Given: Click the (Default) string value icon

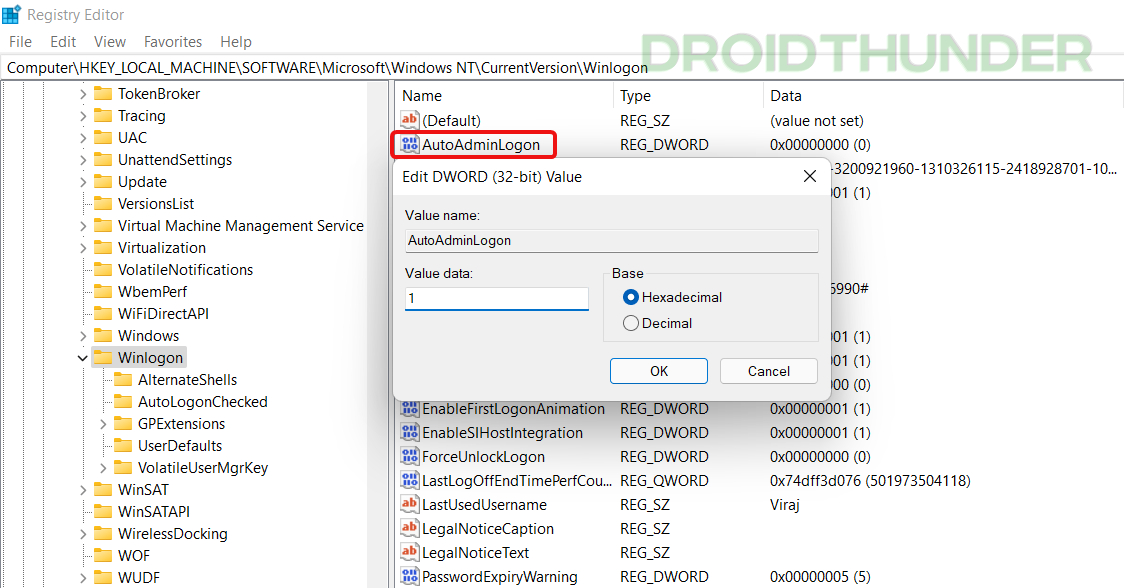Looking at the screenshot, I should [x=409, y=120].
